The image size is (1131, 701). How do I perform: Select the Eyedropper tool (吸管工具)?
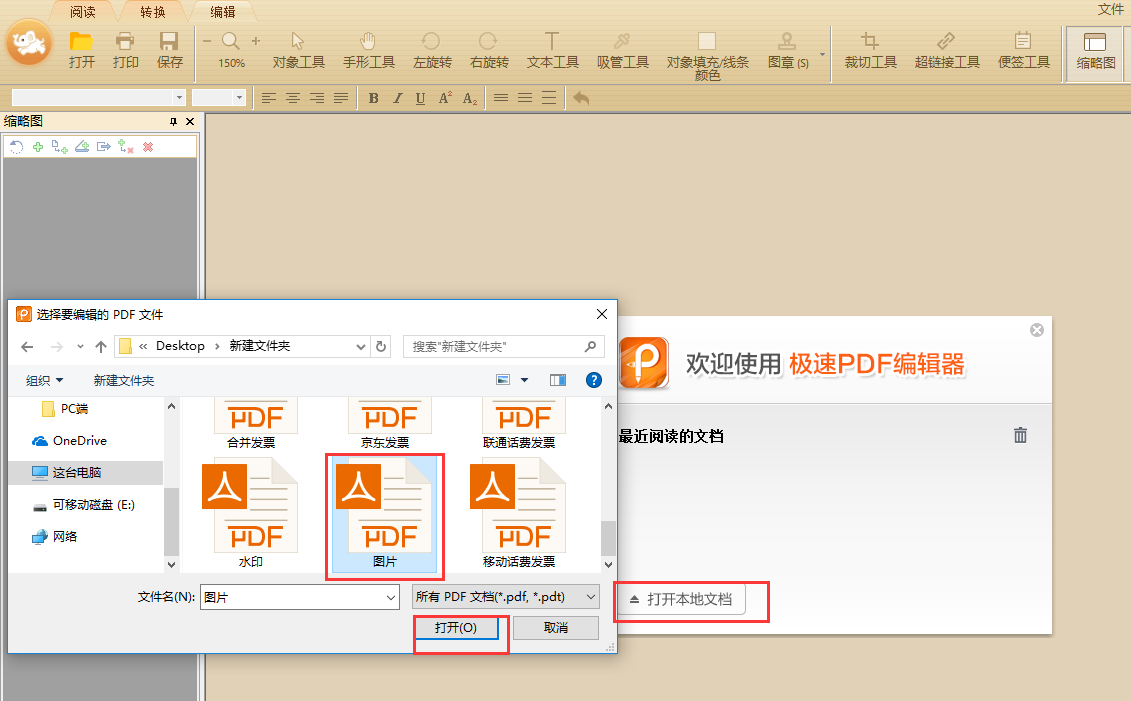click(x=622, y=50)
